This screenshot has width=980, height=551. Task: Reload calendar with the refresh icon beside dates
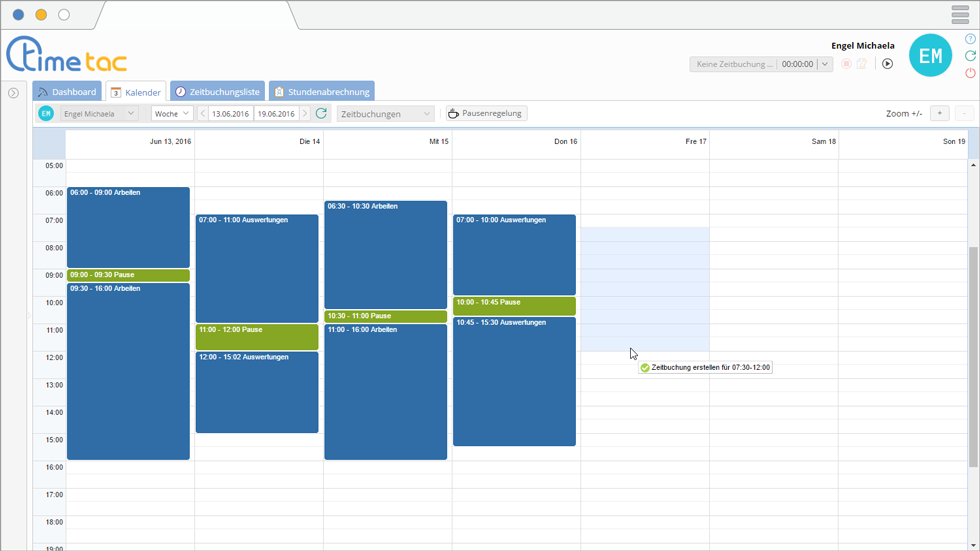click(321, 114)
